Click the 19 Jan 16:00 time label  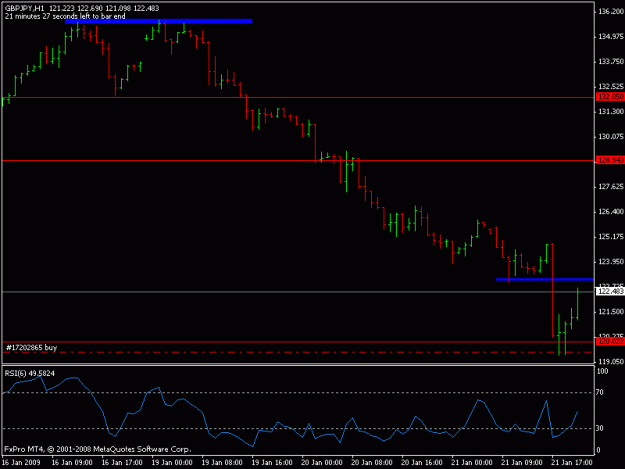pos(272,463)
